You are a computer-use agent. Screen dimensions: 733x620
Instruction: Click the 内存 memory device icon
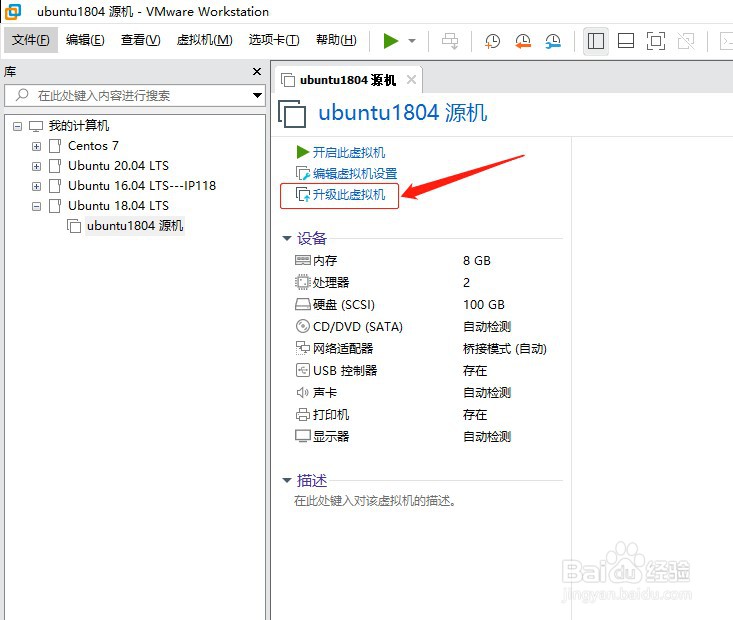303,260
